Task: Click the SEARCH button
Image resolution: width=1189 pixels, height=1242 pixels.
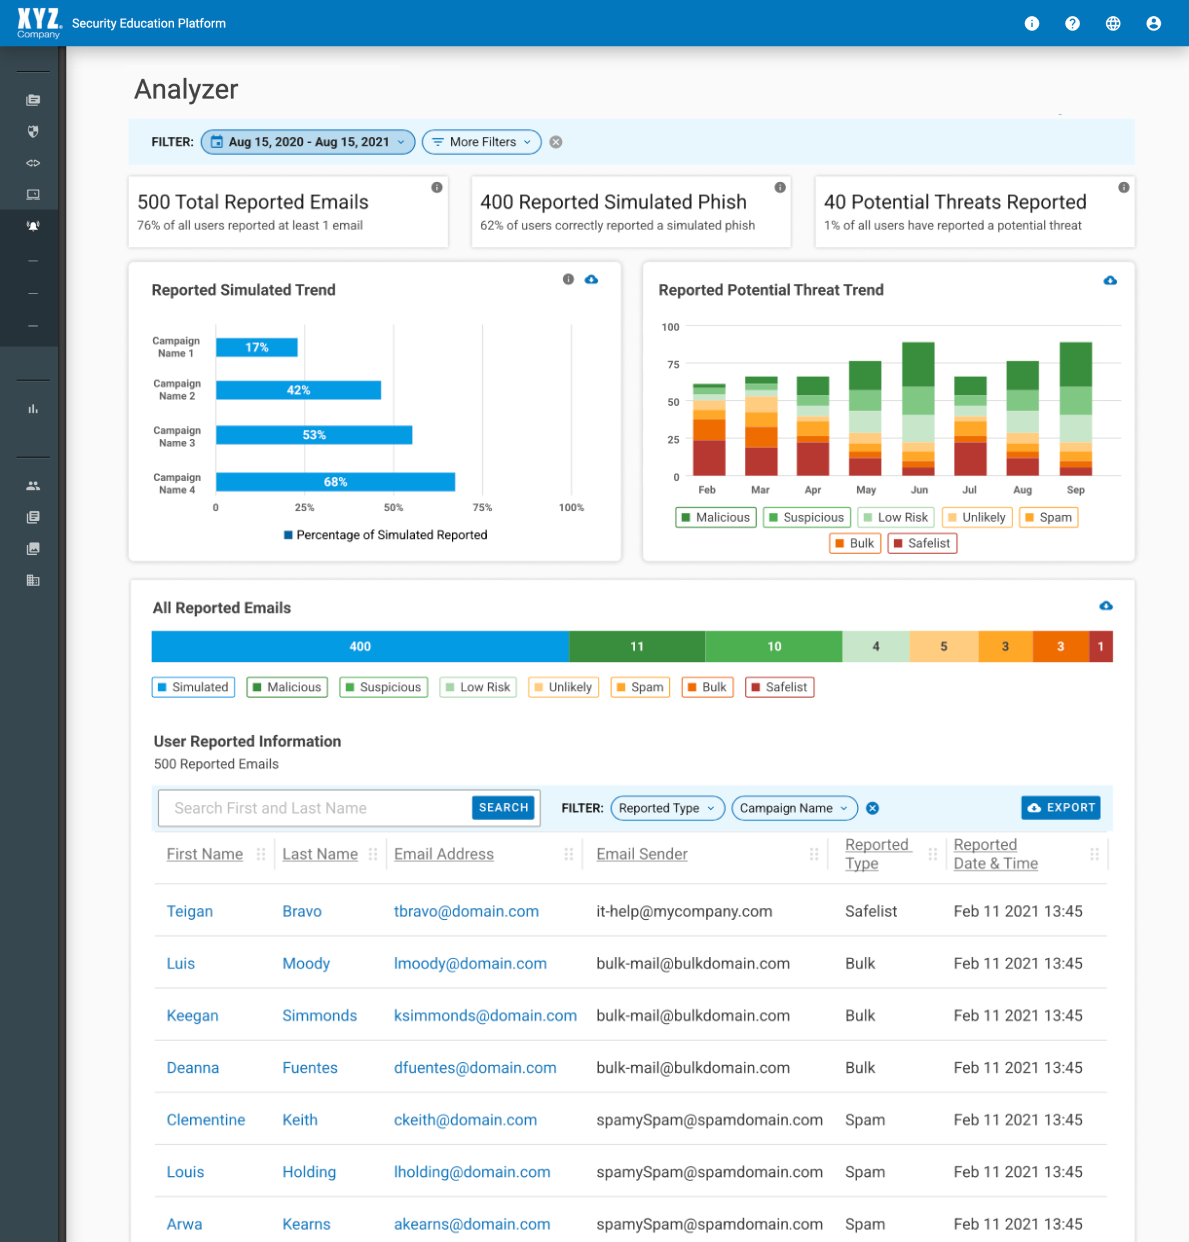Action: tap(503, 808)
